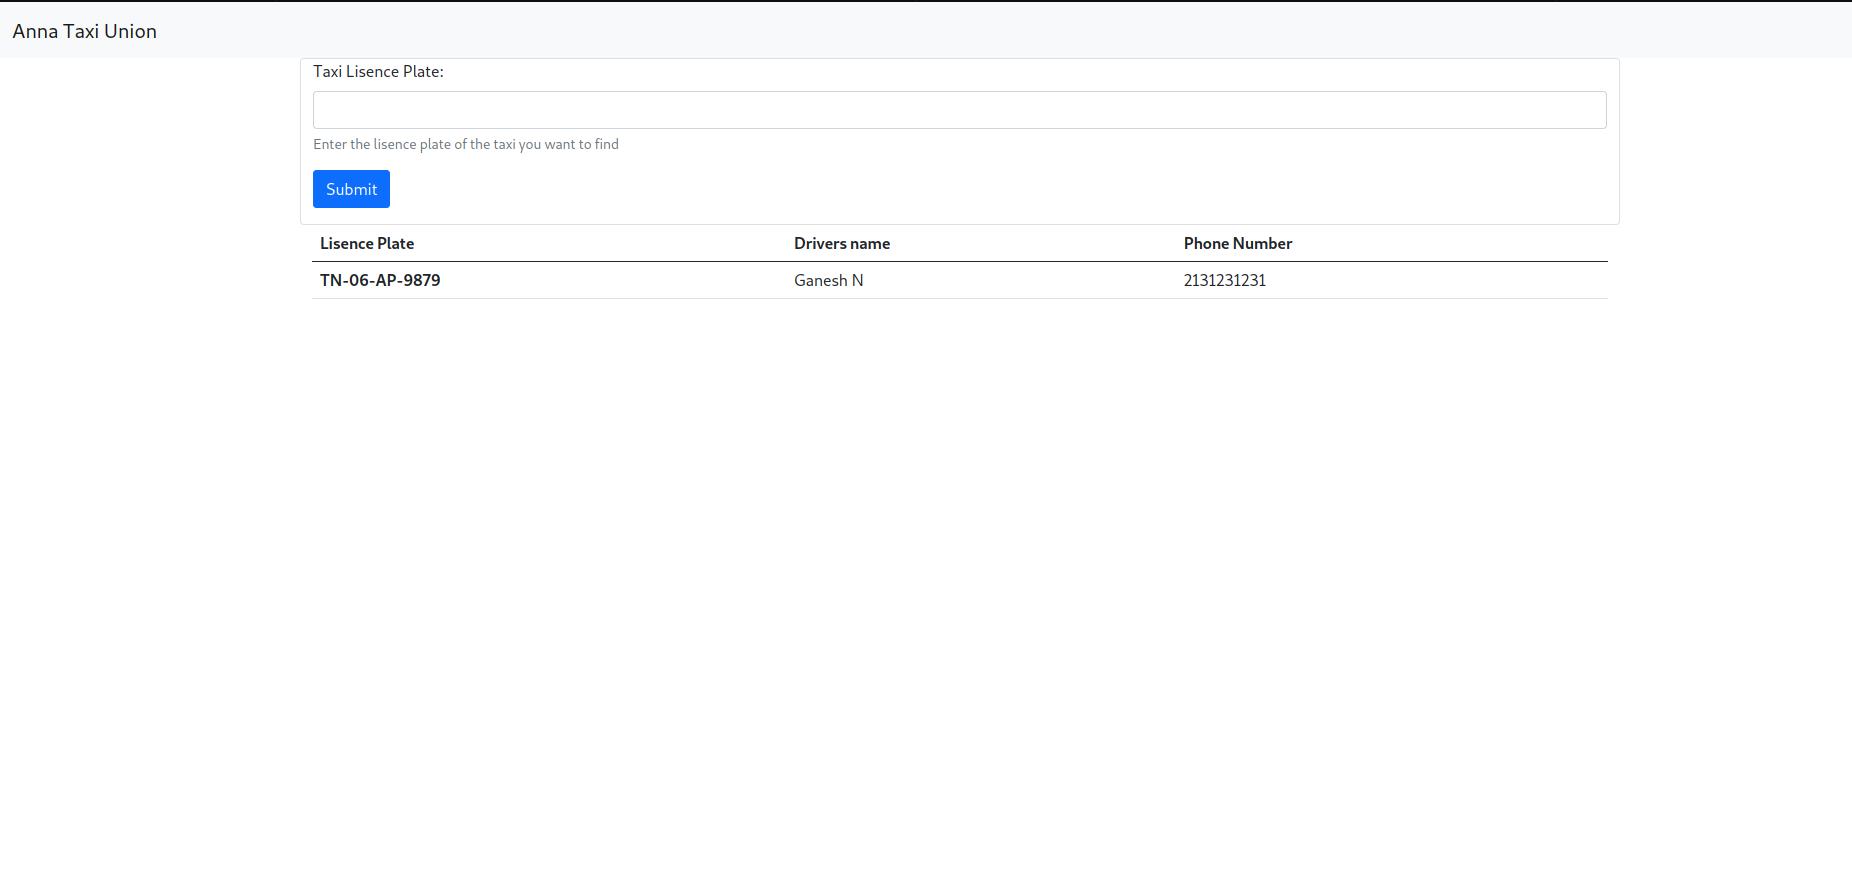Select the 'Taxi Lisence Plate:' label
The height and width of the screenshot is (895, 1852).
click(x=378, y=72)
